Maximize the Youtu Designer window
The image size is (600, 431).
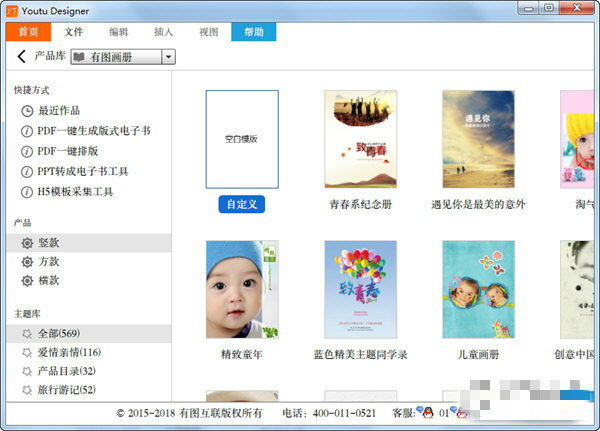point(549,8)
